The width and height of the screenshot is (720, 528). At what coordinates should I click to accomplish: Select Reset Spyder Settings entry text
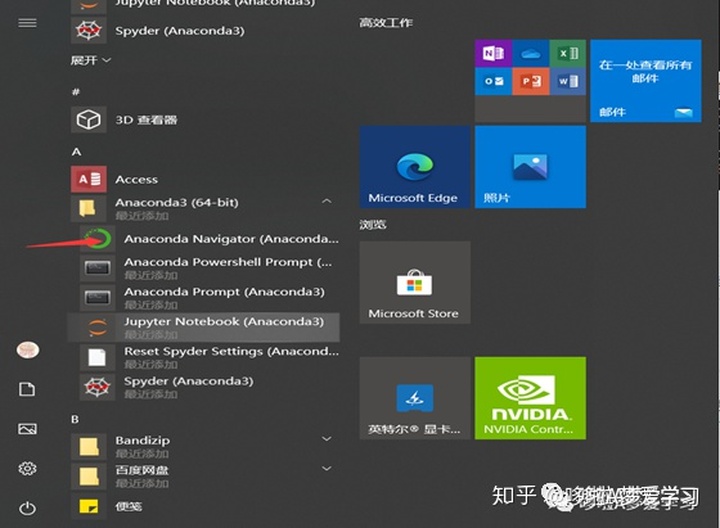tap(231, 351)
